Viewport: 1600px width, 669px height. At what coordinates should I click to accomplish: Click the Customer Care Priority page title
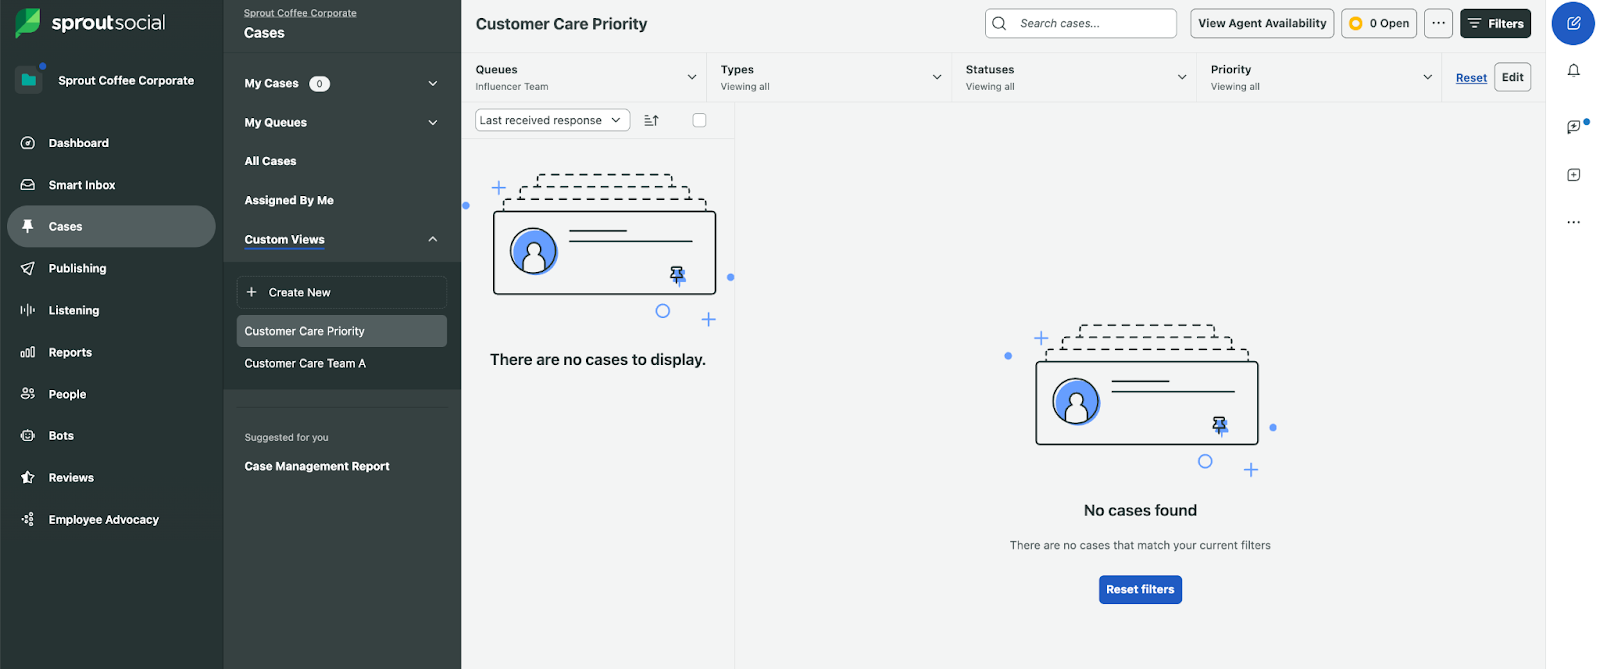pyautogui.click(x=561, y=24)
